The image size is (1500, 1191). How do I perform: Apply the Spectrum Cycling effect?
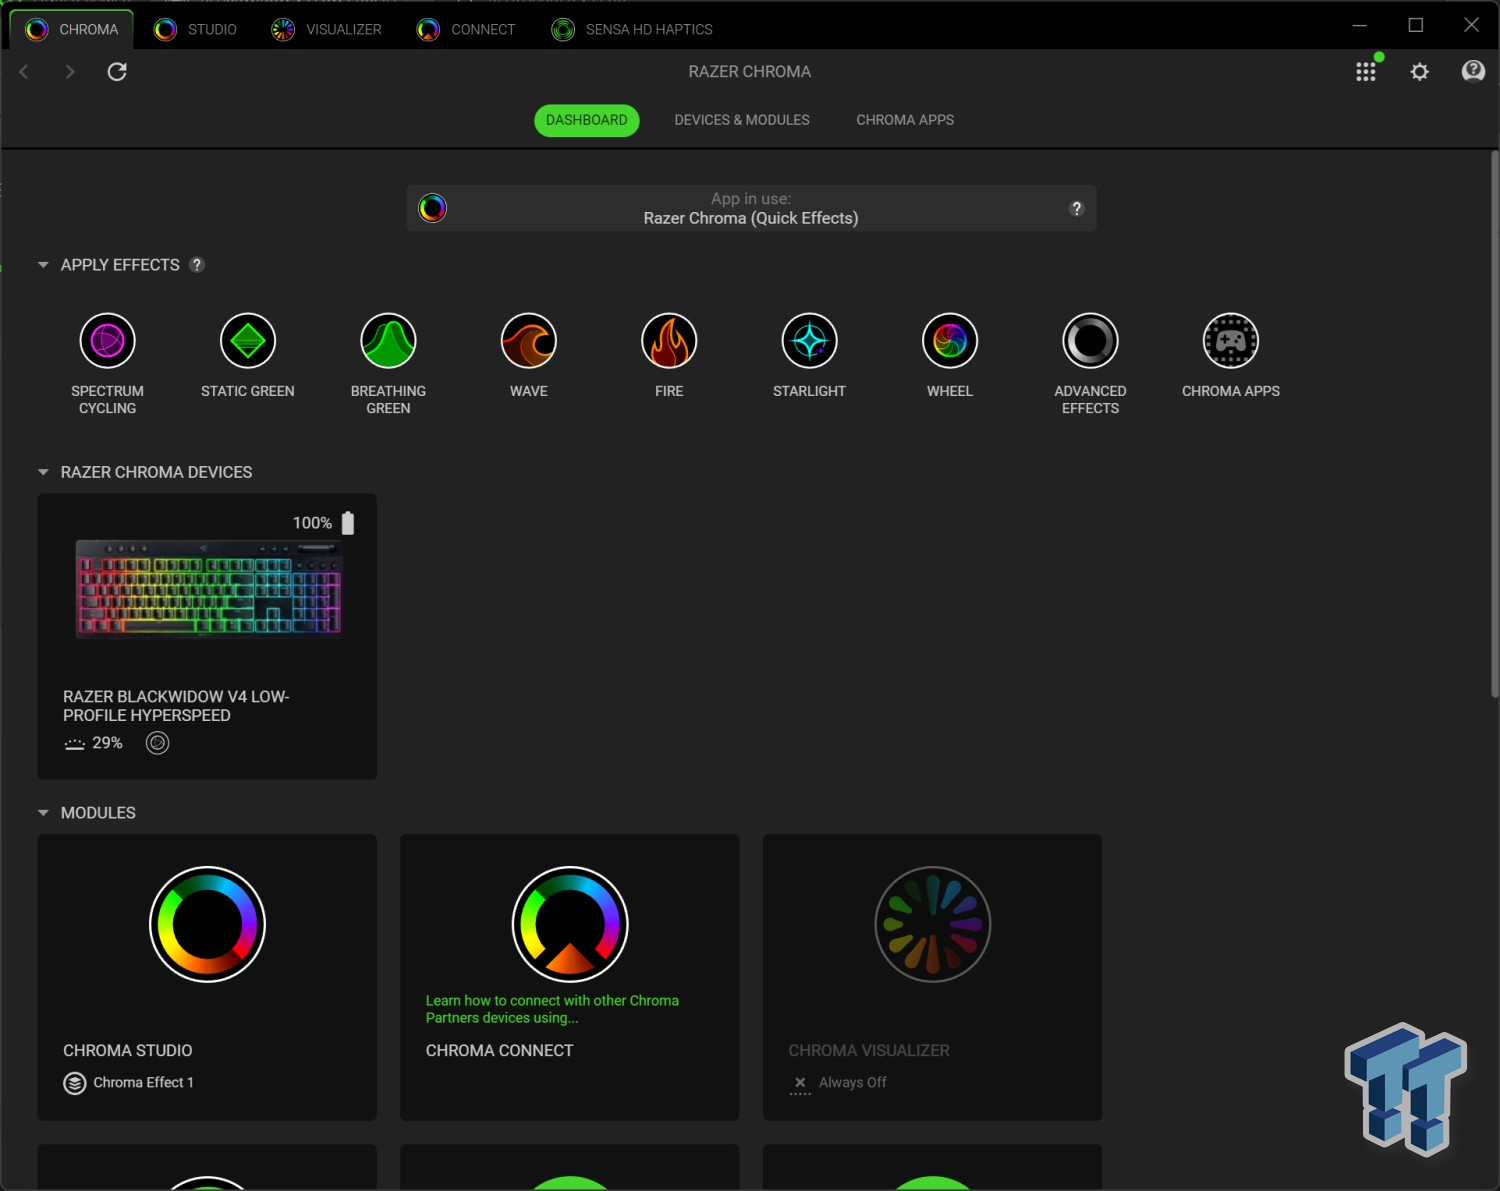[107, 341]
